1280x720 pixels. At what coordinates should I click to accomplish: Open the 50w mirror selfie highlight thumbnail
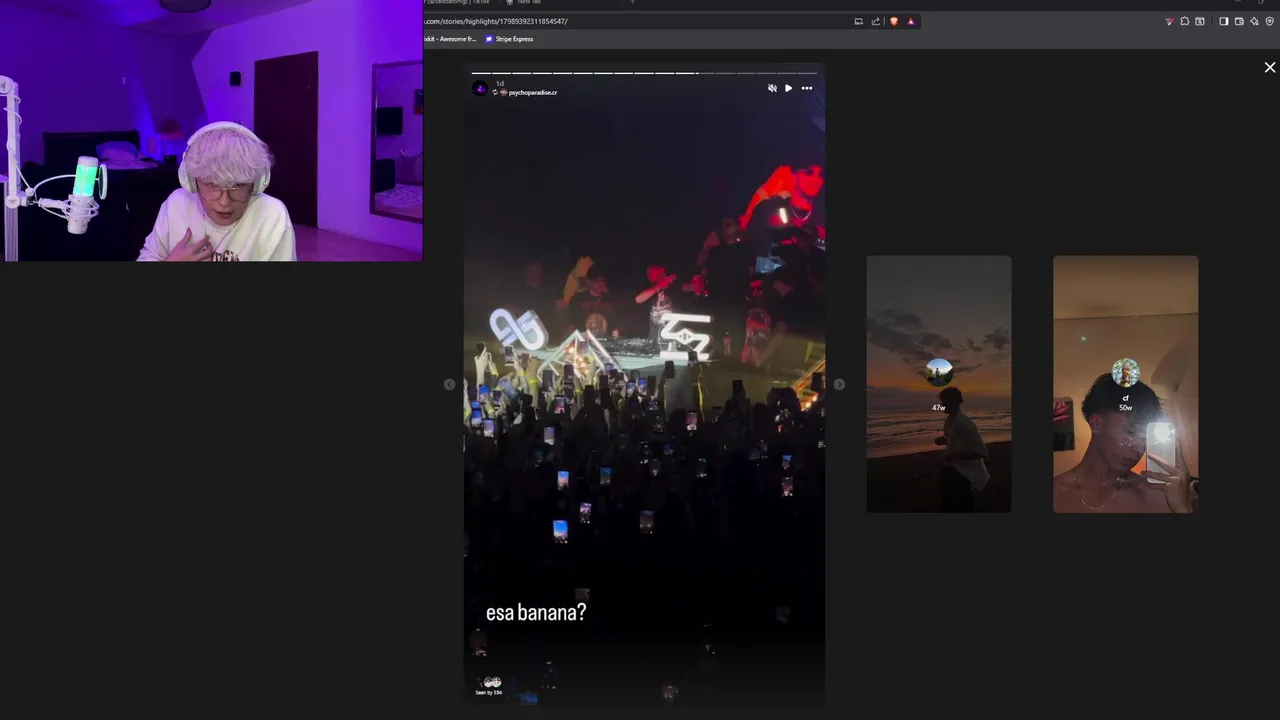(x=1125, y=384)
